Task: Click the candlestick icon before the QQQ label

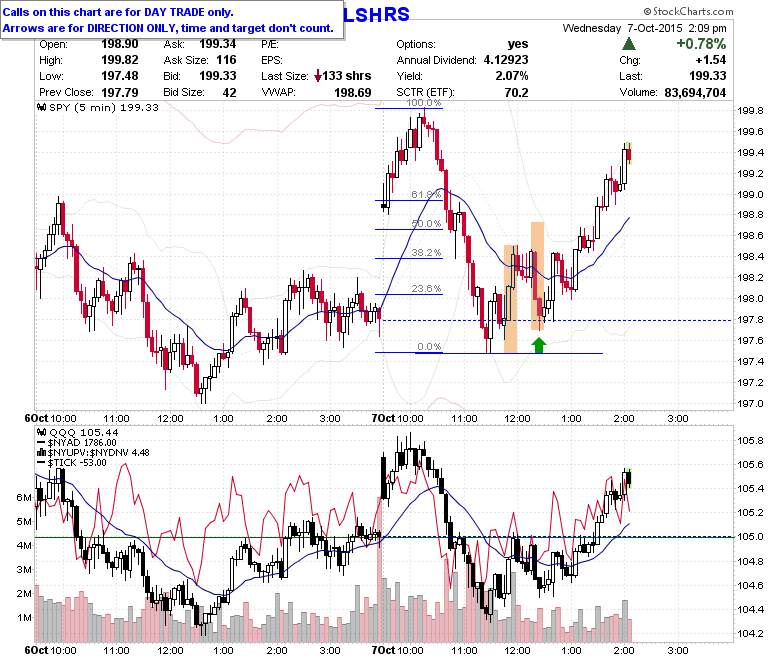Action: coord(42,432)
